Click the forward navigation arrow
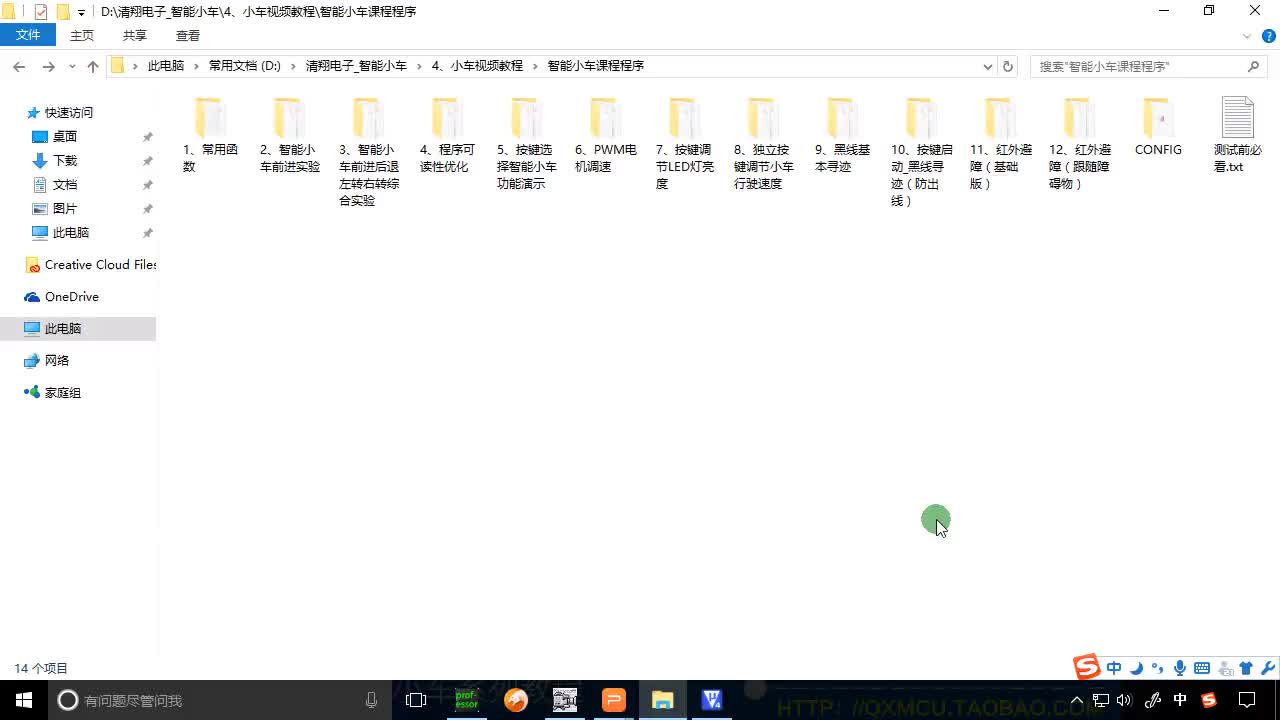 coord(48,66)
